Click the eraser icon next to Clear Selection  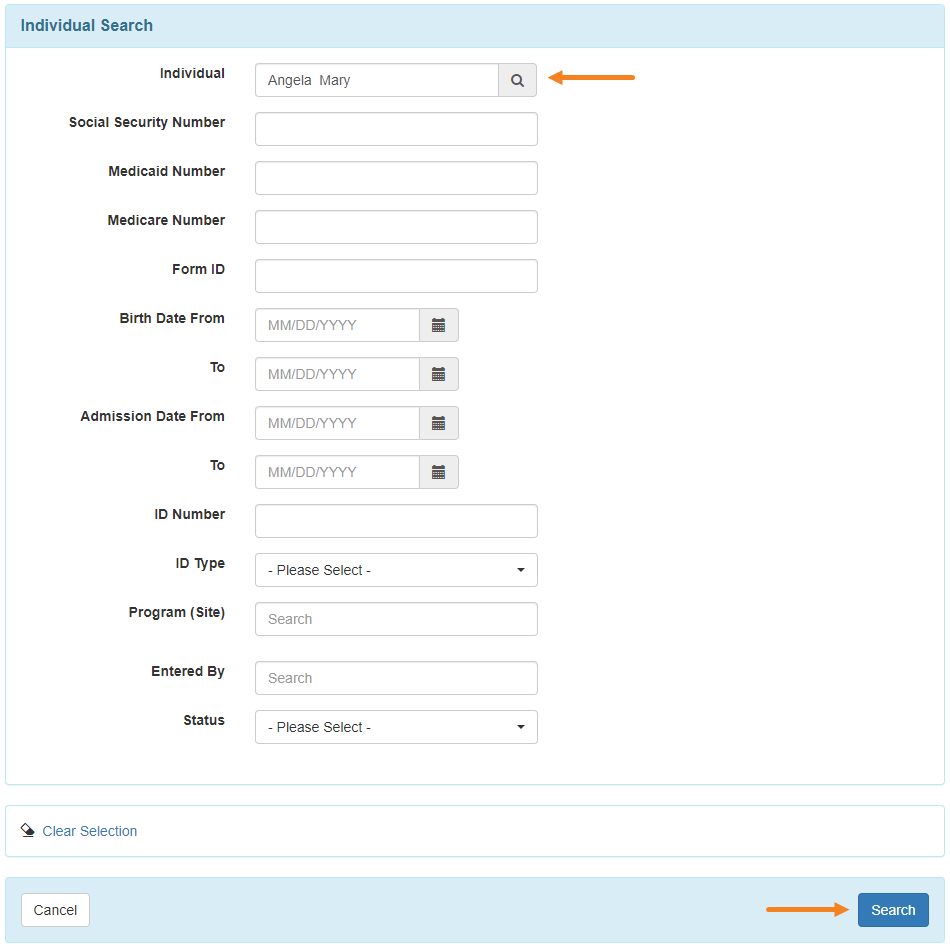click(28, 831)
